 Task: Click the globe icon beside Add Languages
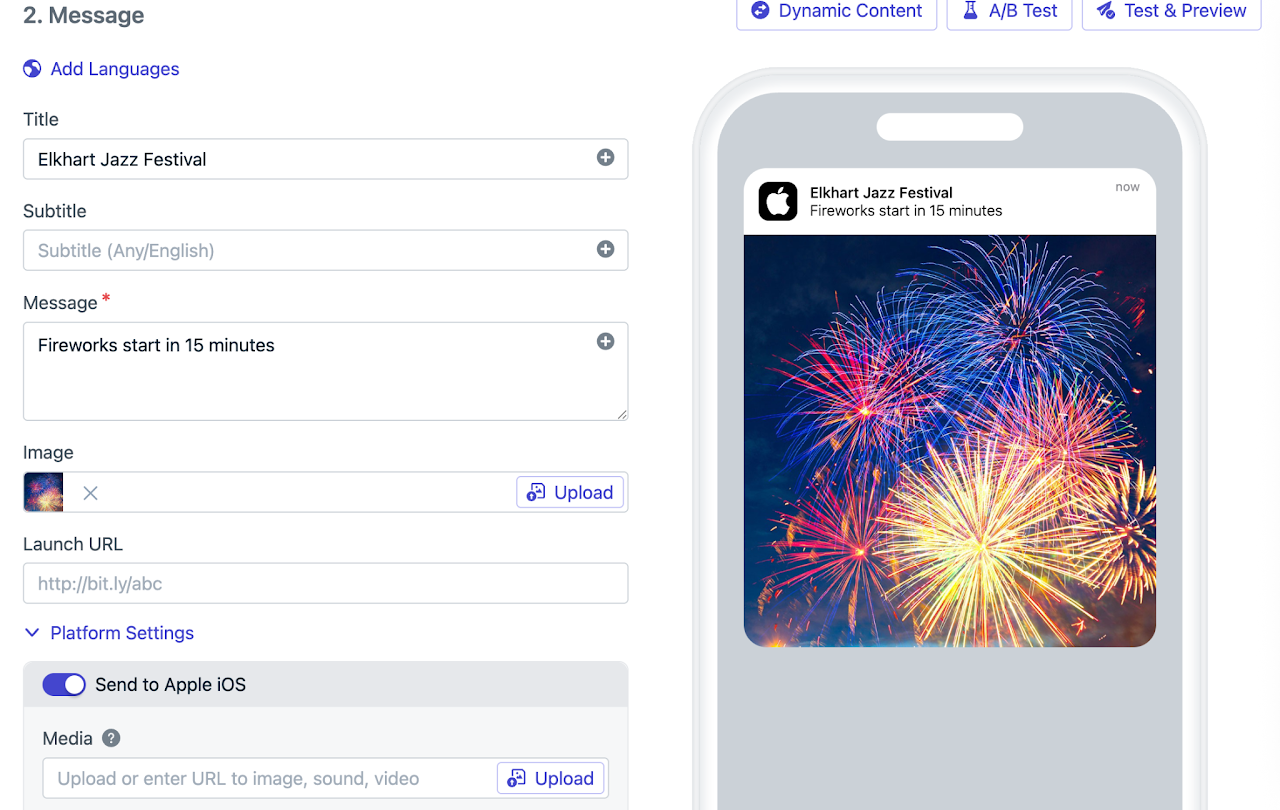(32, 69)
